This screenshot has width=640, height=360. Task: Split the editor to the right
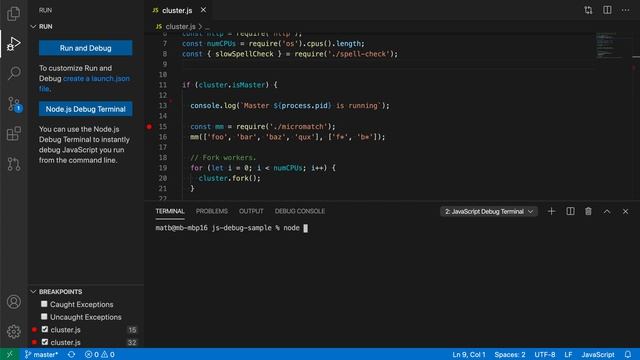point(607,10)
